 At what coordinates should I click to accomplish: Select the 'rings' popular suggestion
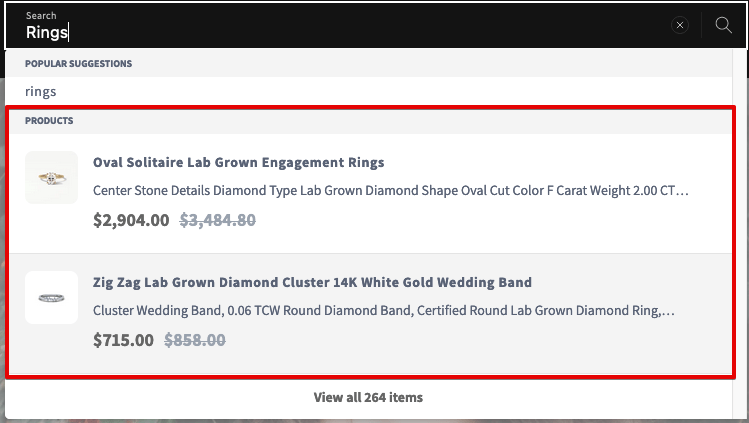[x=41, y=91]
